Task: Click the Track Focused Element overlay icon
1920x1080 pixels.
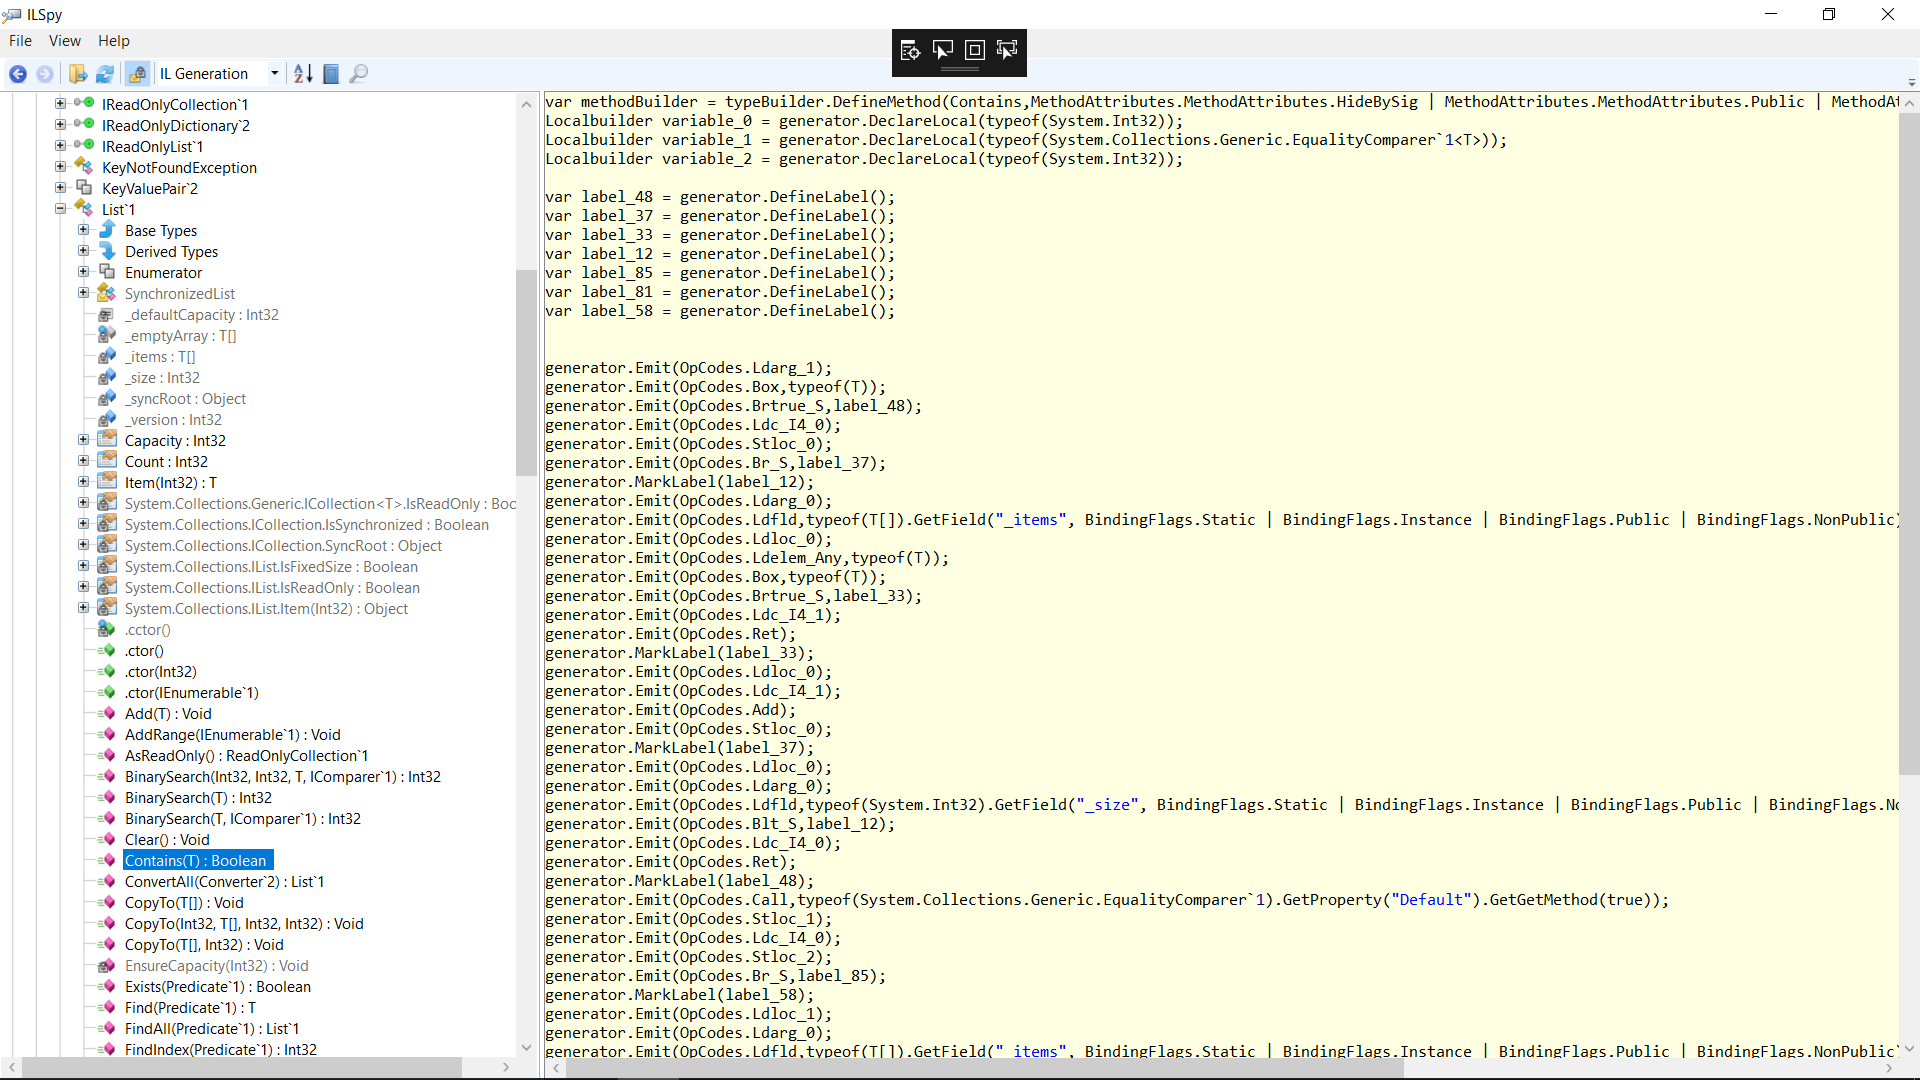Action: pos(1007,50)
